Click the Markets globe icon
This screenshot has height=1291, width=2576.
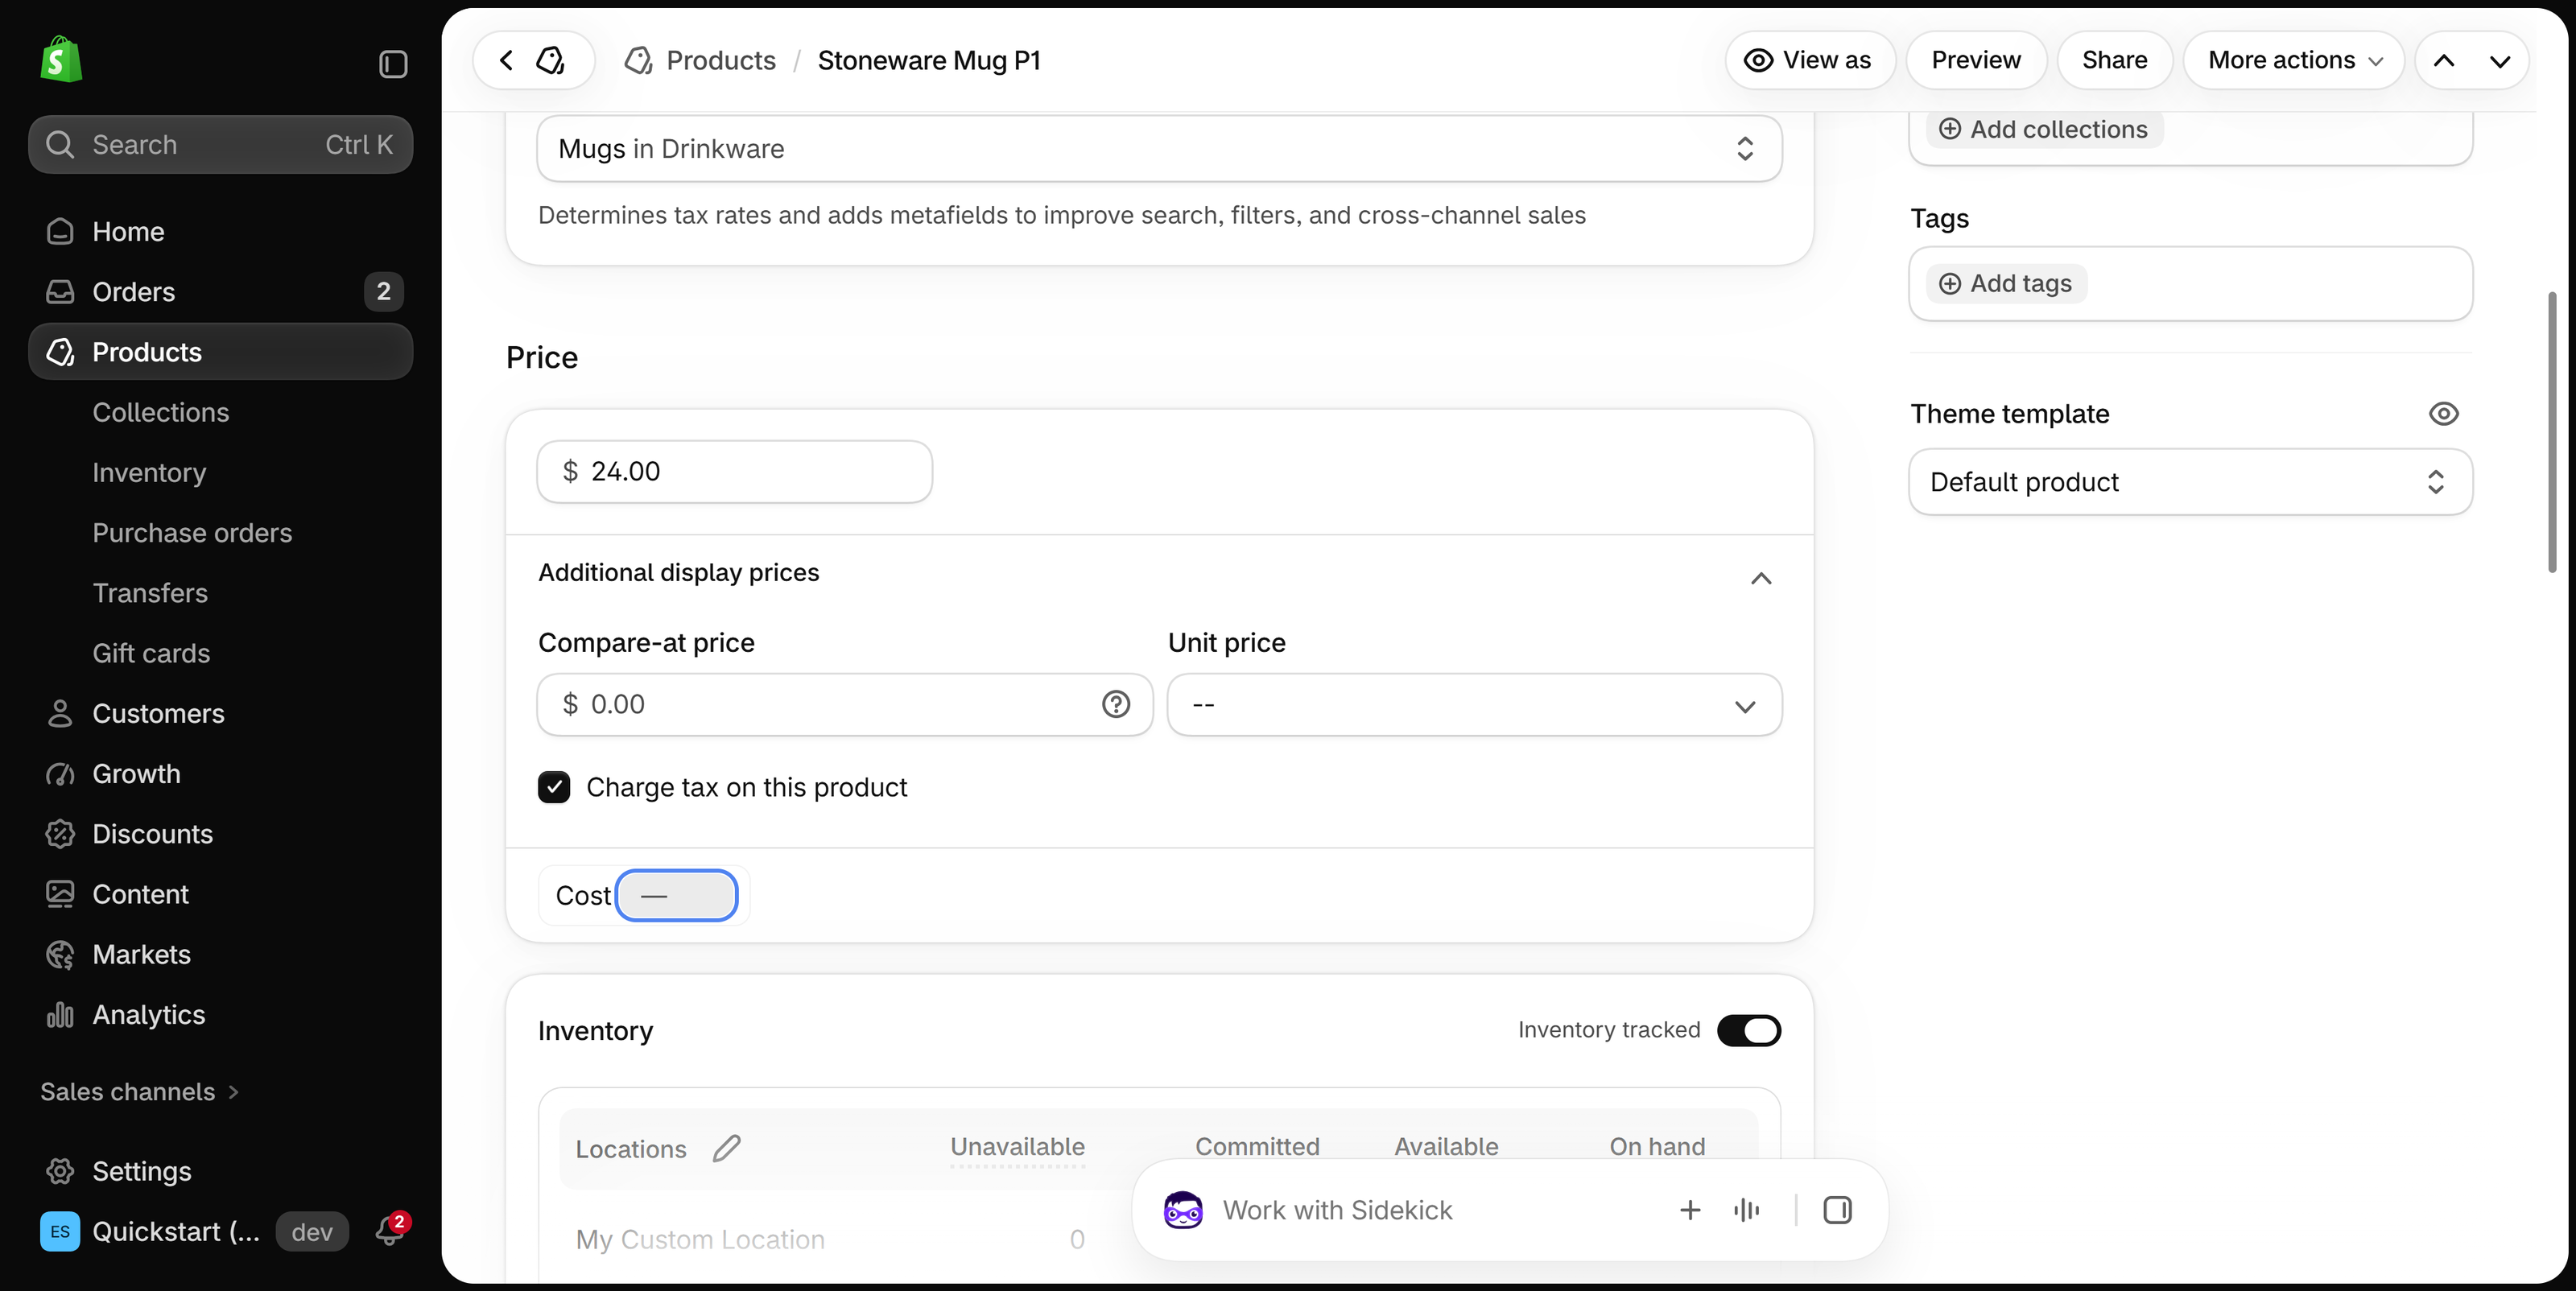(x=60, y=955)
